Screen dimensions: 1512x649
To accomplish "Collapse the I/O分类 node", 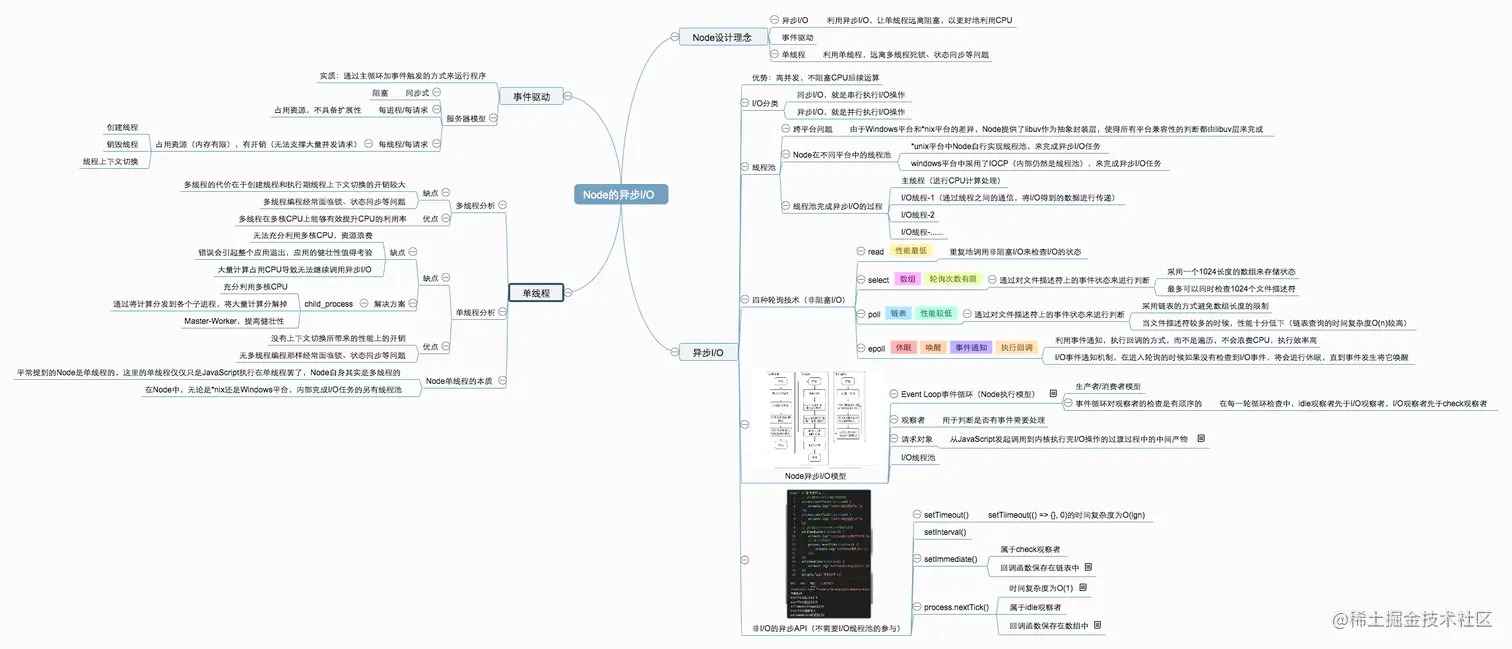I will point(743,103).
